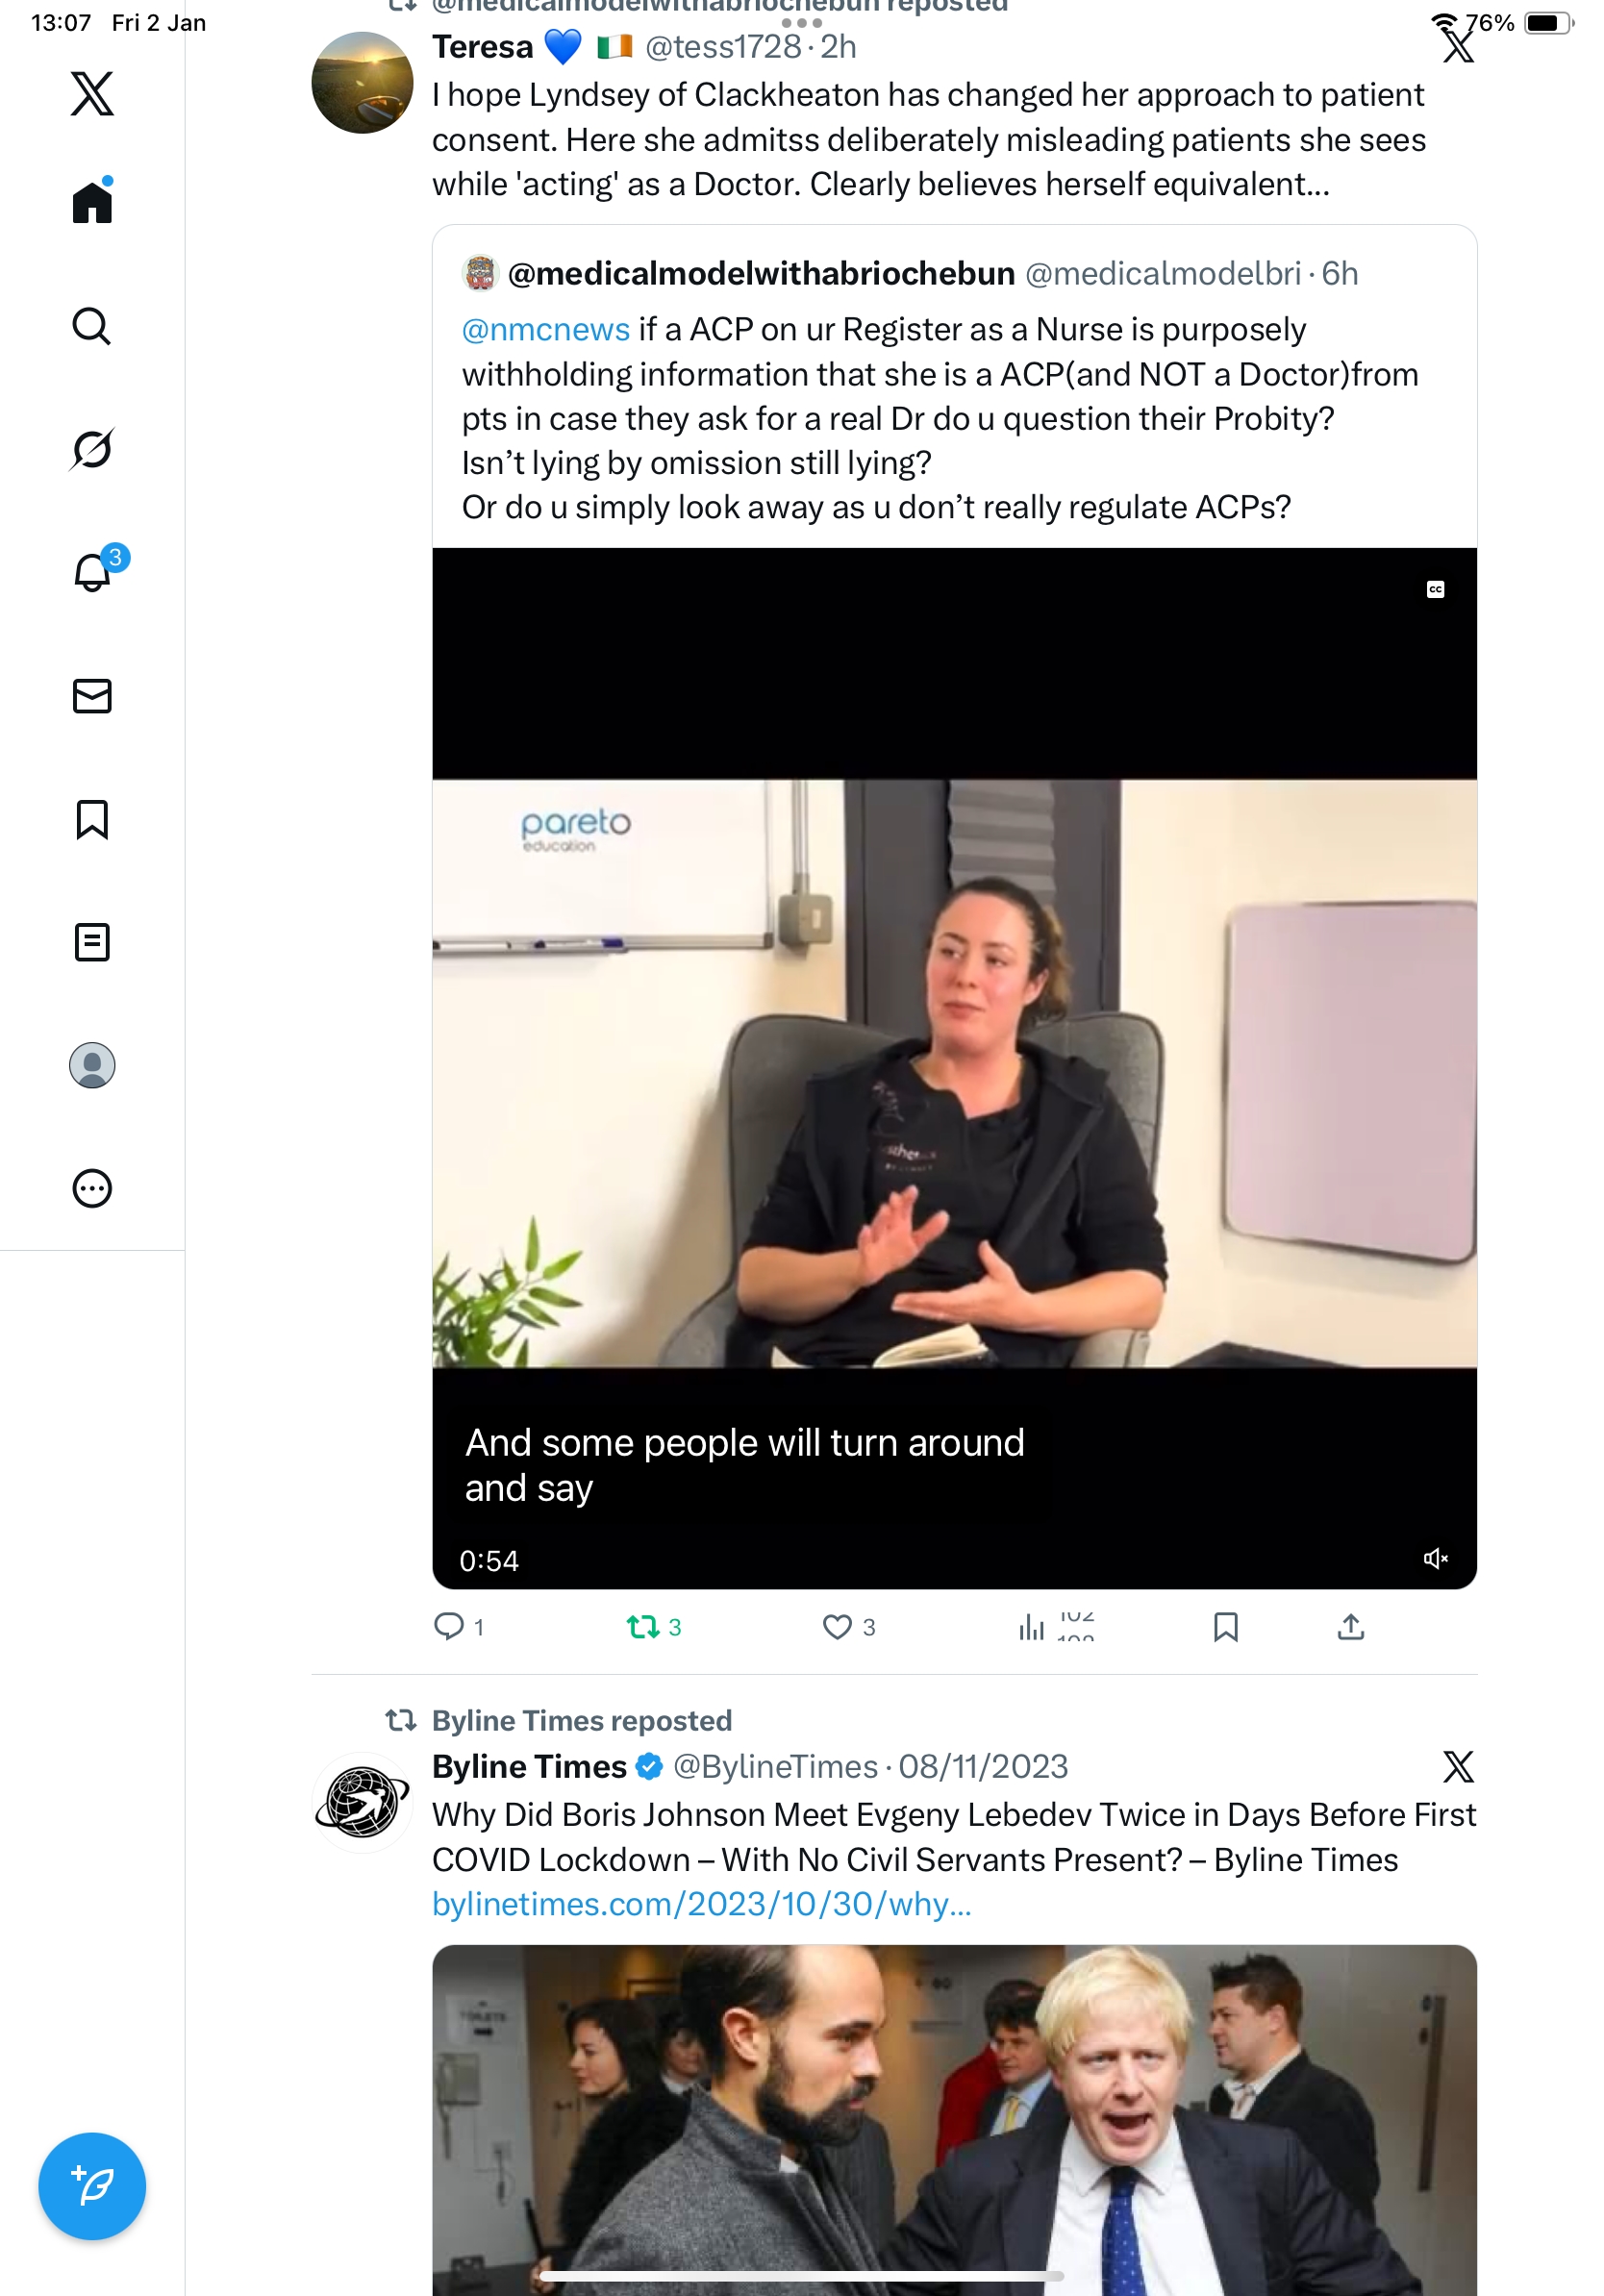
Task: Unmute the video sound
Action: [x=1435, y=1558]
